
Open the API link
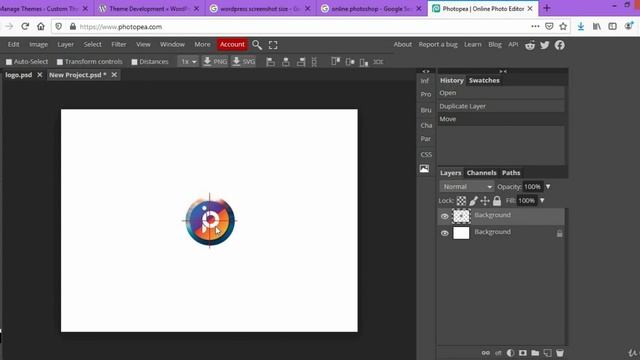[x=513, y=44]
